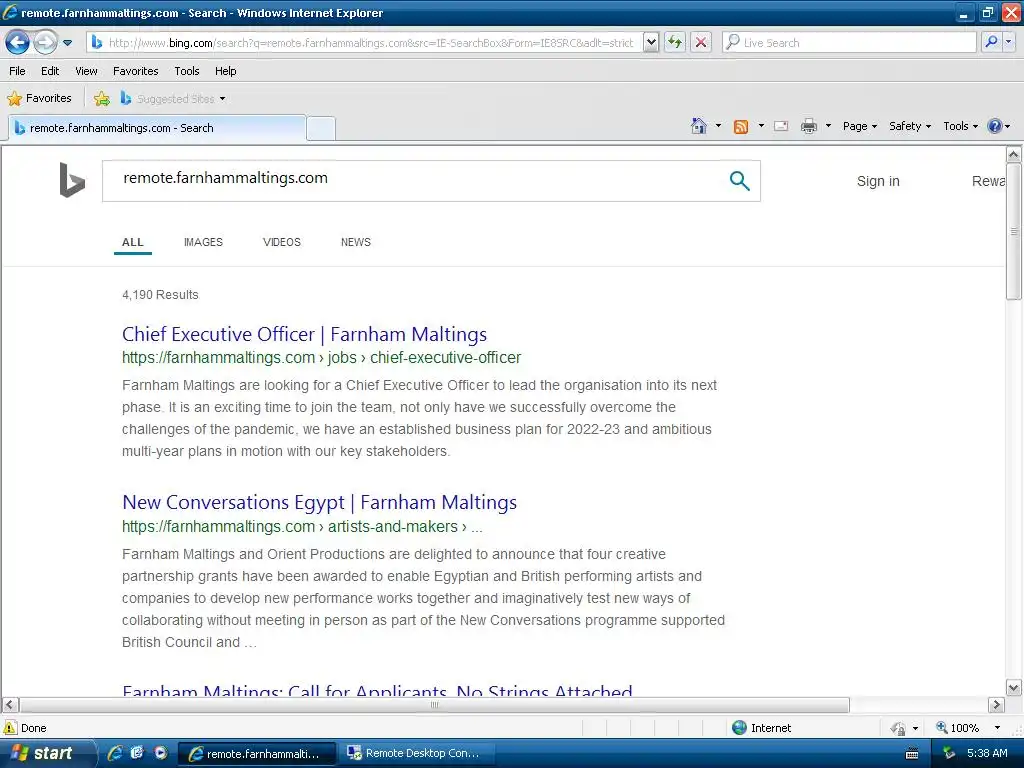Click the remote.farnhammalti... taskbar button
This screenshot has width=1024, height=768.
pyautogui.click(x=257, y=754)
